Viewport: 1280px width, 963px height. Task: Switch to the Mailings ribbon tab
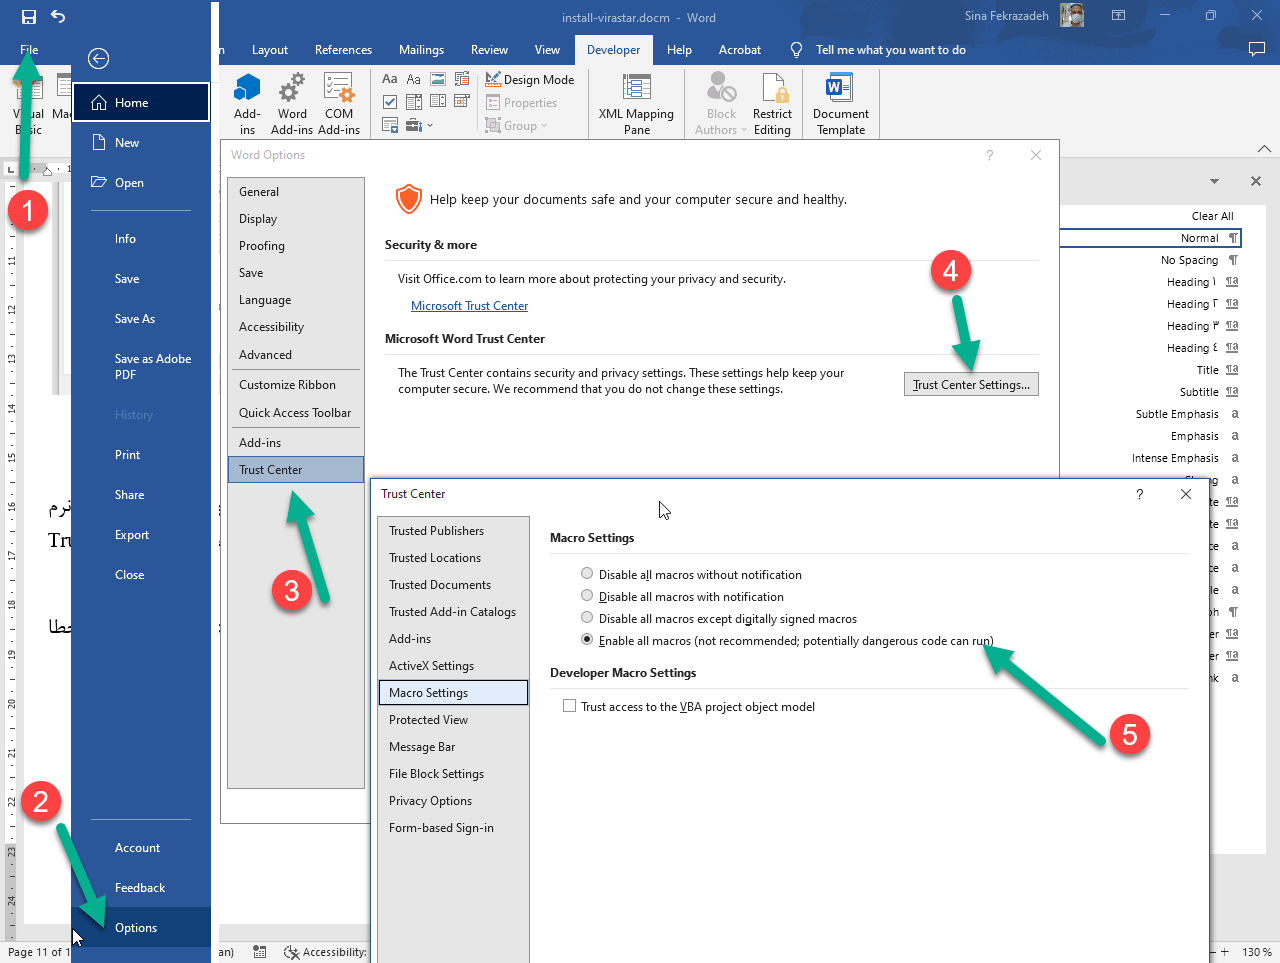tap(421, 50)
